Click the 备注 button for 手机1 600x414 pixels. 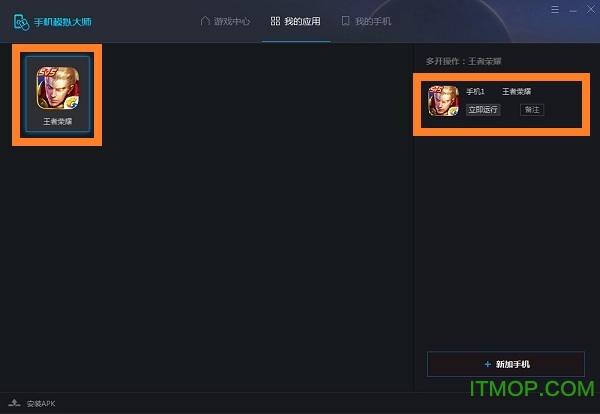click(532, 110)
